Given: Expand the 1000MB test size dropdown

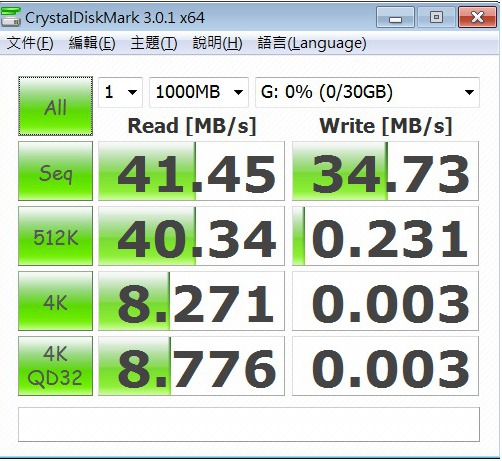Looking at the screenshot, I should (x=199, y=92).
